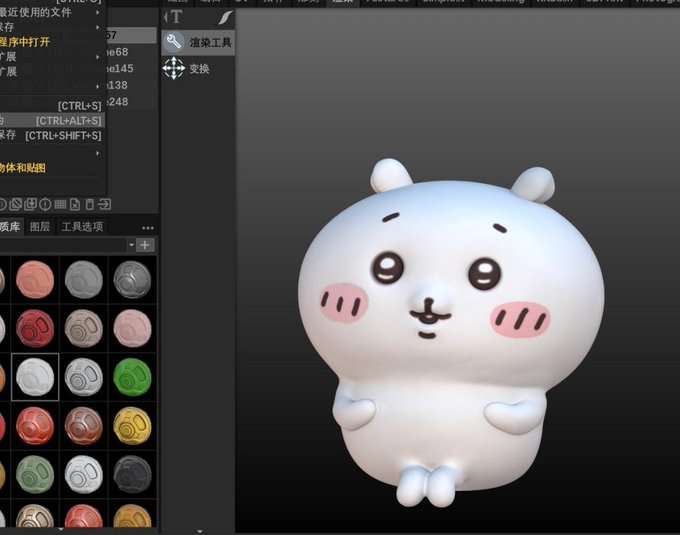The height and width of the screenshot is (535, 680).
Task: Click the grid icon in layer toolbar
Action: pos(60,204)
